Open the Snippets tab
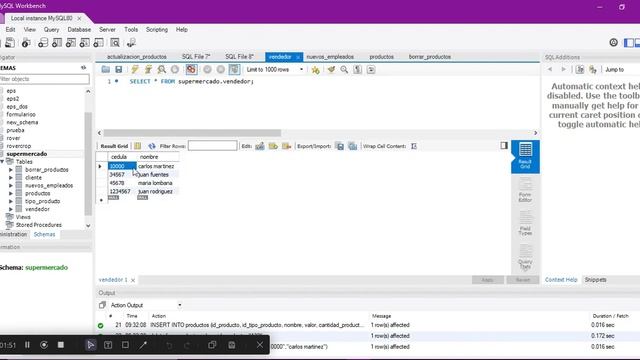Image resolution: width=640 pixels, height=360 pixels. tap(596, 280)
